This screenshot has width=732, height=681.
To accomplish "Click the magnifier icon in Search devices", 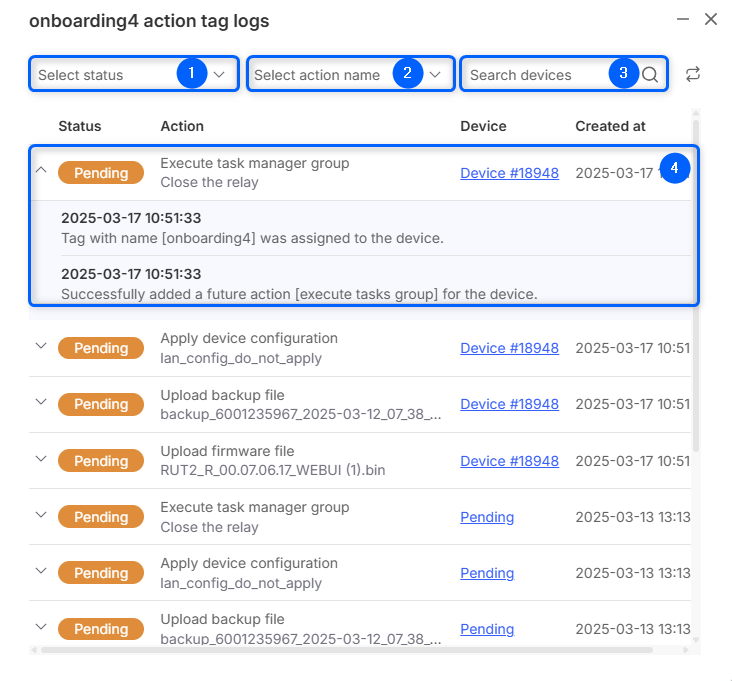I will [650, 75].
